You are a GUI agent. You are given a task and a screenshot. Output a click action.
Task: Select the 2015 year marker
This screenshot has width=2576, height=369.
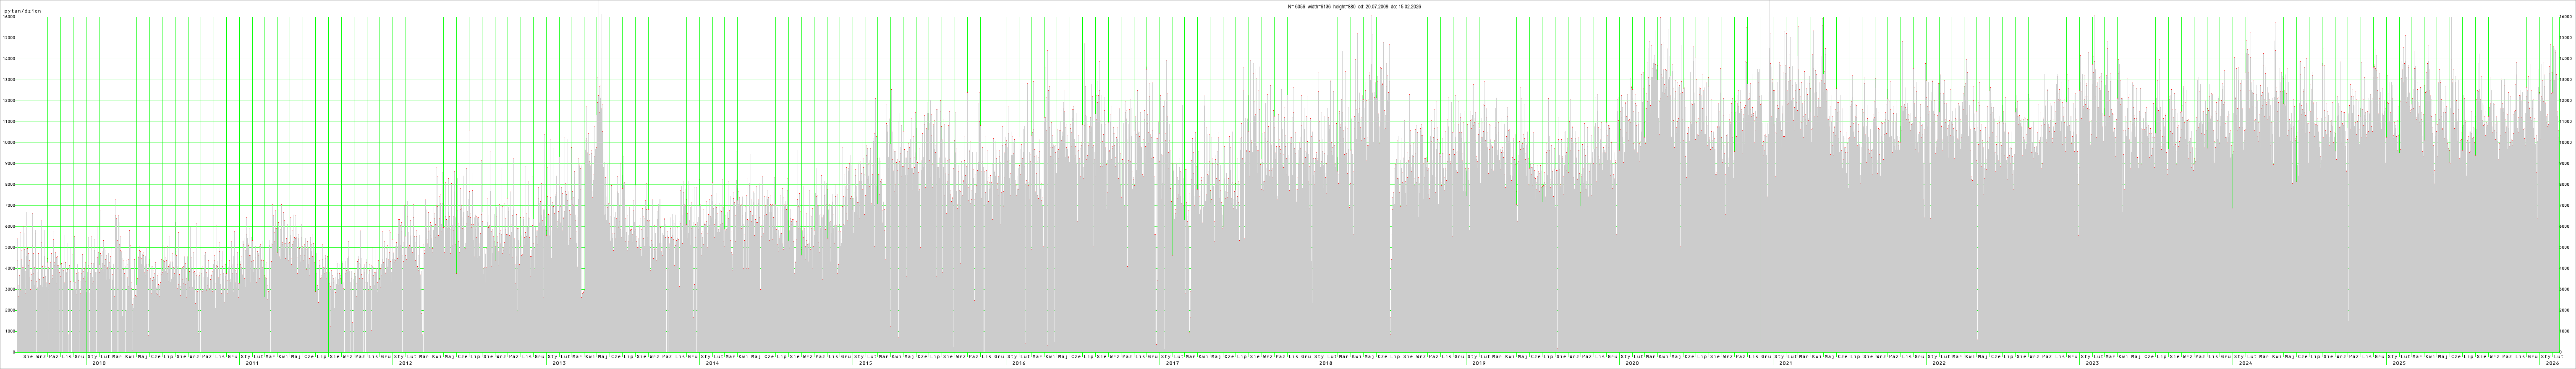865,363
